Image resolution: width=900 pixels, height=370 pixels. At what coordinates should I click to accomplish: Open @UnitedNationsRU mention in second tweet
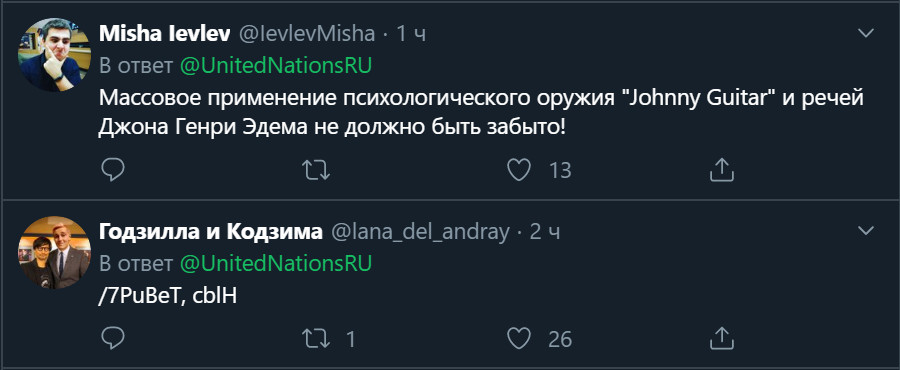click(x=276, y=264)
